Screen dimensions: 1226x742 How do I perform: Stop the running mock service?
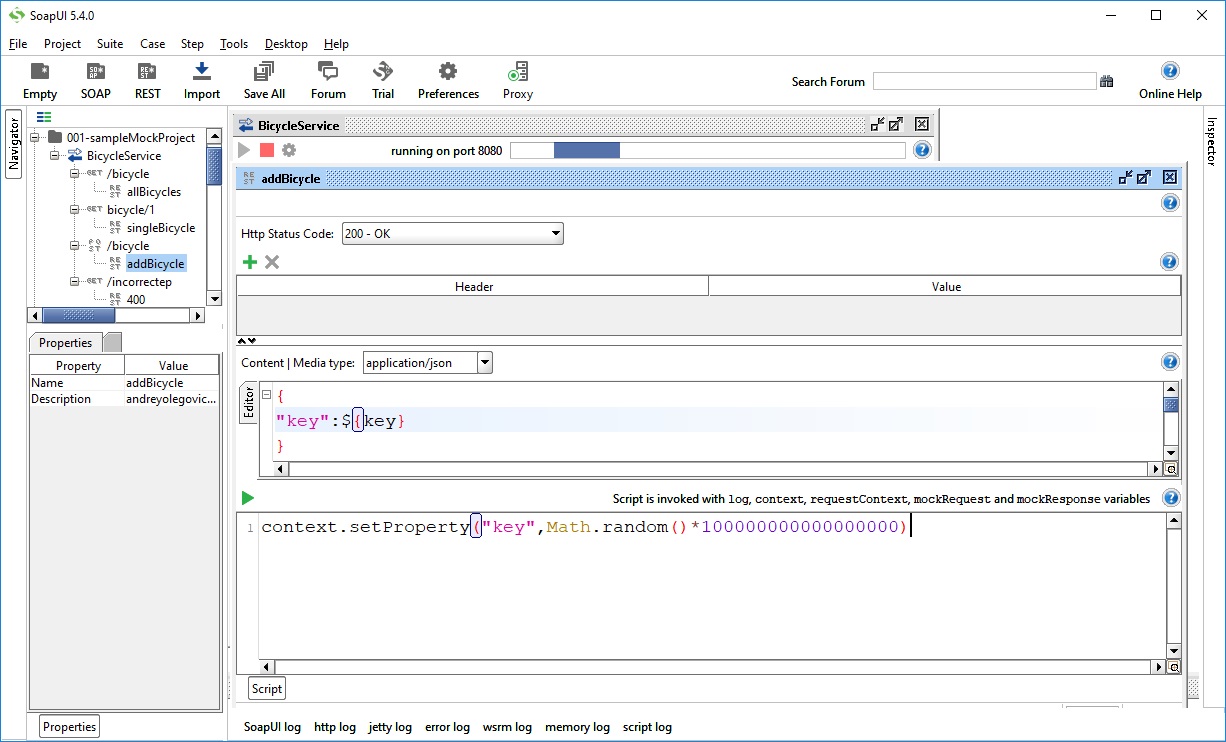(x=266, y=150)
